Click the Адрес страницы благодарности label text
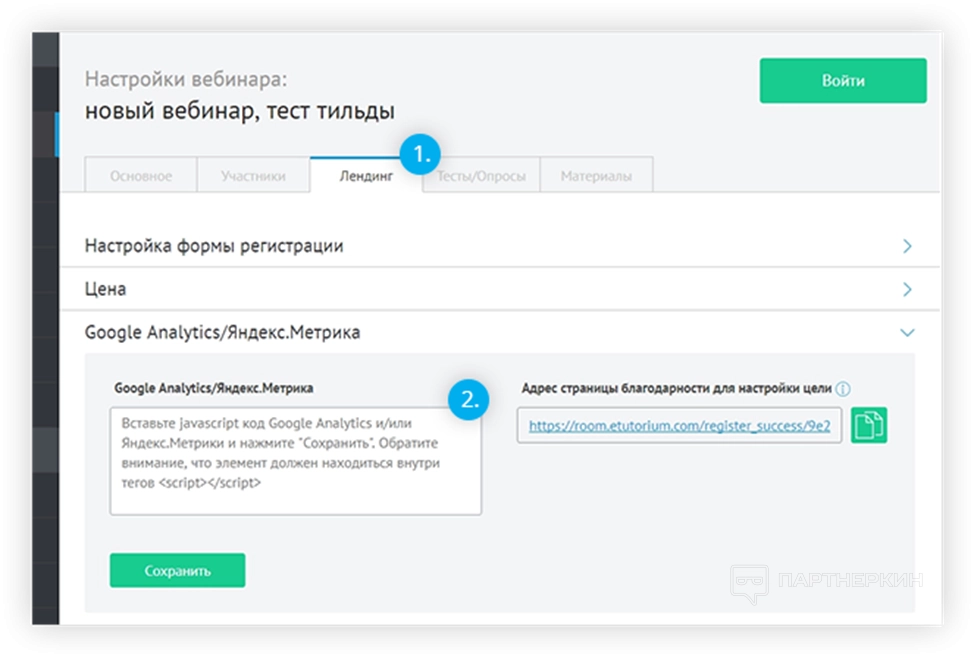The width and height of the screenshot is (974, 657). pos(676,388)
